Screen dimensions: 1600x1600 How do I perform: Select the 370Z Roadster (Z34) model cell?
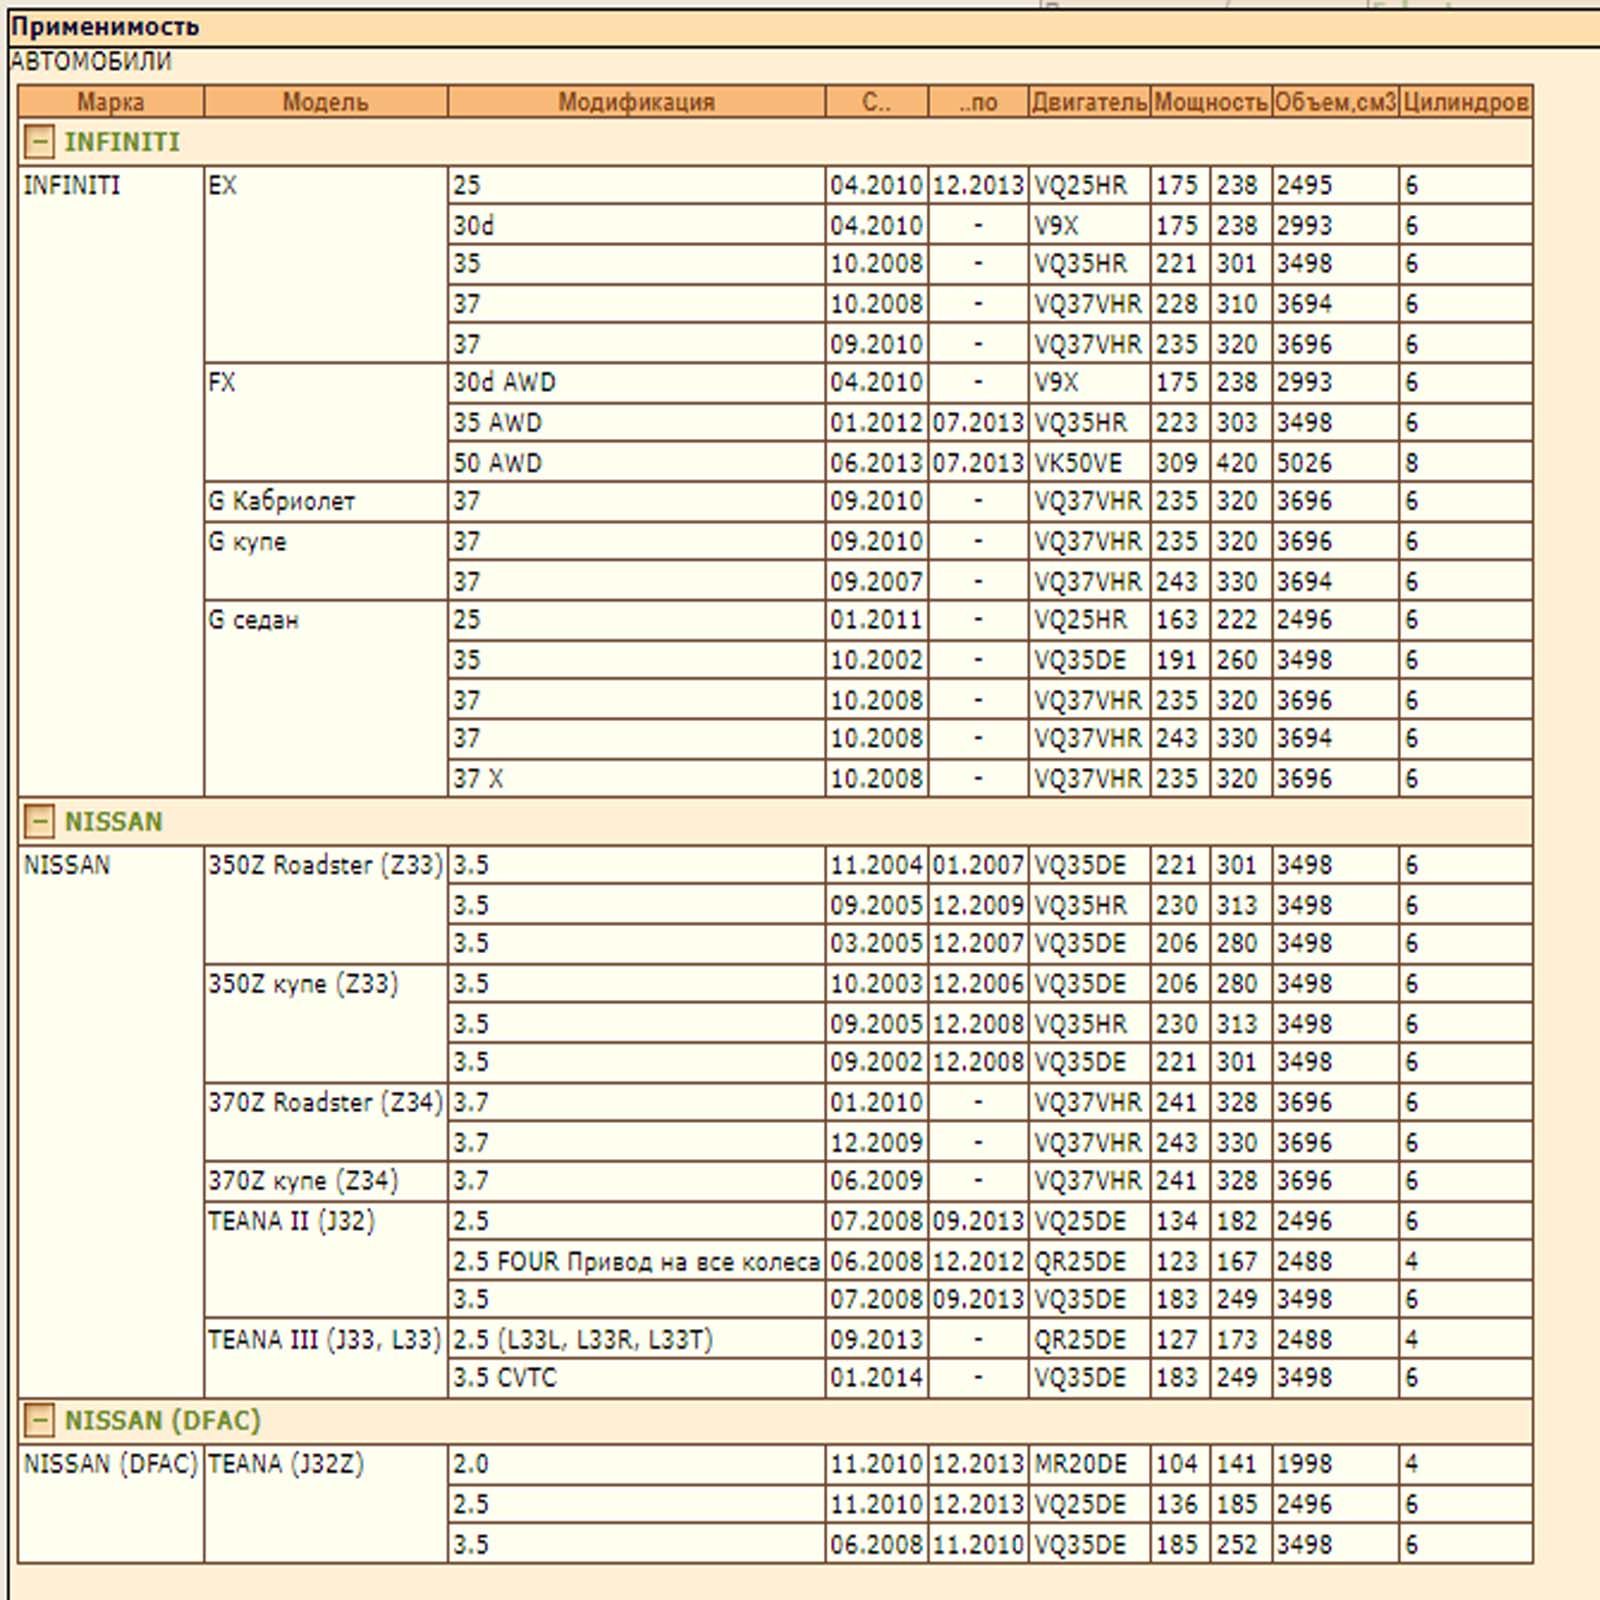coord(326,1122)
